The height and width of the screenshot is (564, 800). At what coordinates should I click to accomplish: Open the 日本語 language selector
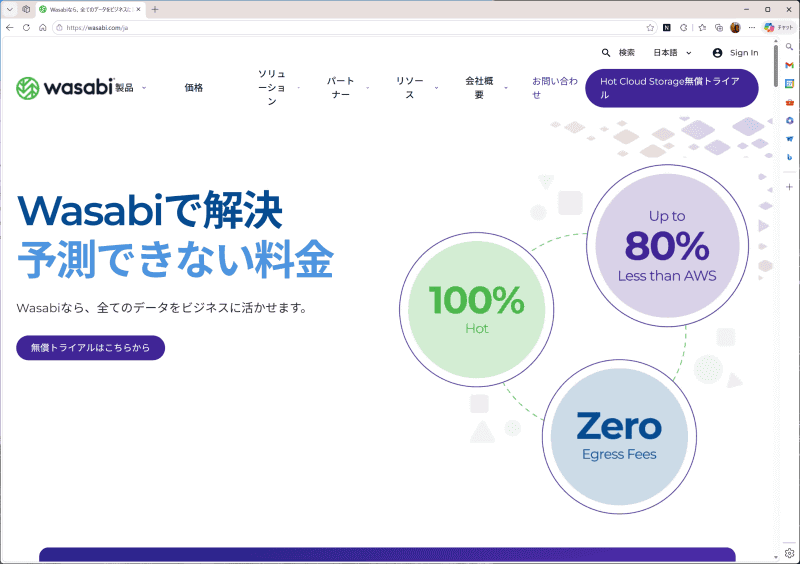click(672, 53)
